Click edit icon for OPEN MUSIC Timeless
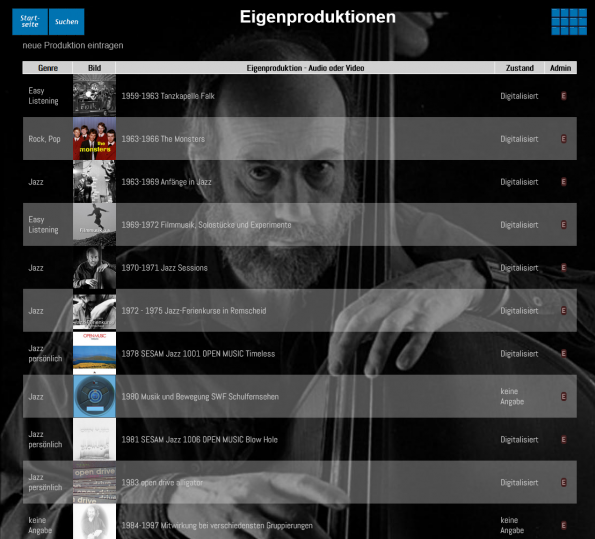Viewport: 595px width, 539px height. [x=564, y=353]
